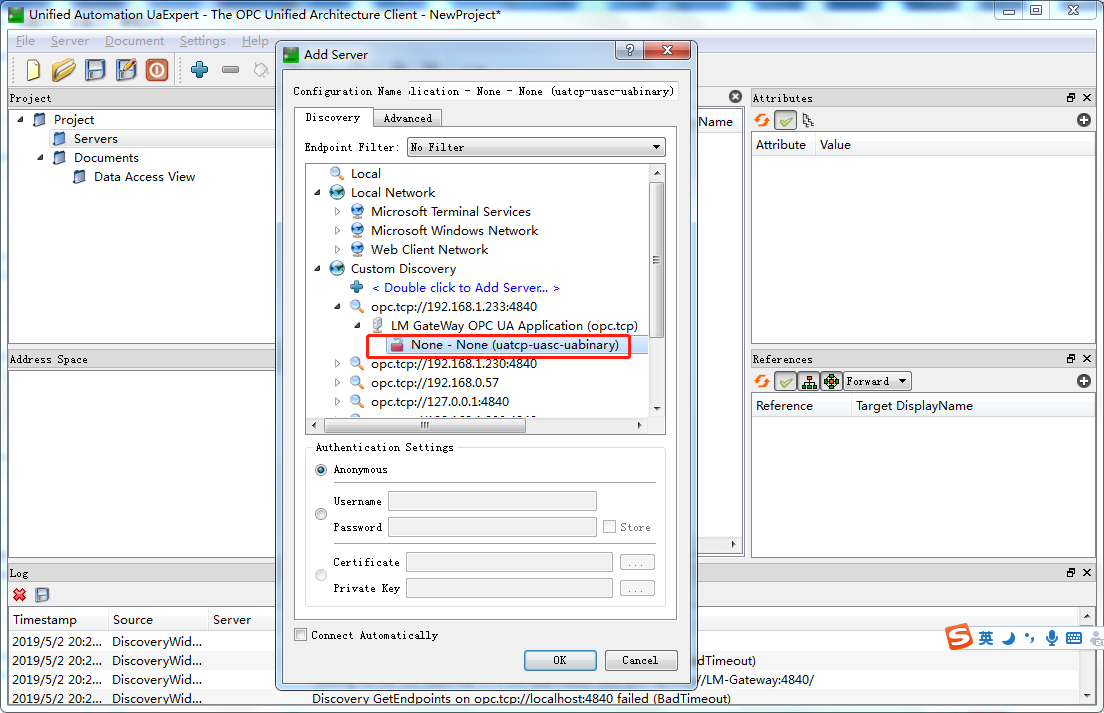Select the Anonymous authentication option
Image resolution: width=1104 pixels, height=713 pixels.
pyautogui.click(x=321, y=469)
